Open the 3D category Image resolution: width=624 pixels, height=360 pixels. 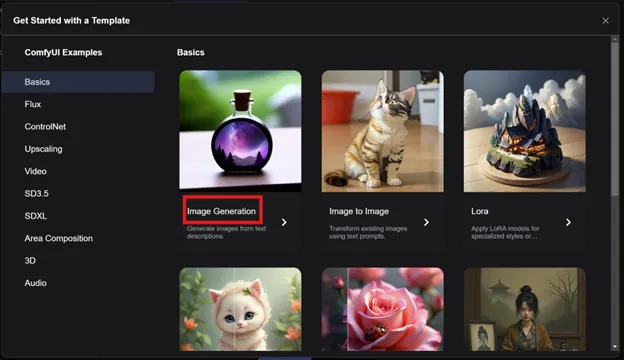30,261
